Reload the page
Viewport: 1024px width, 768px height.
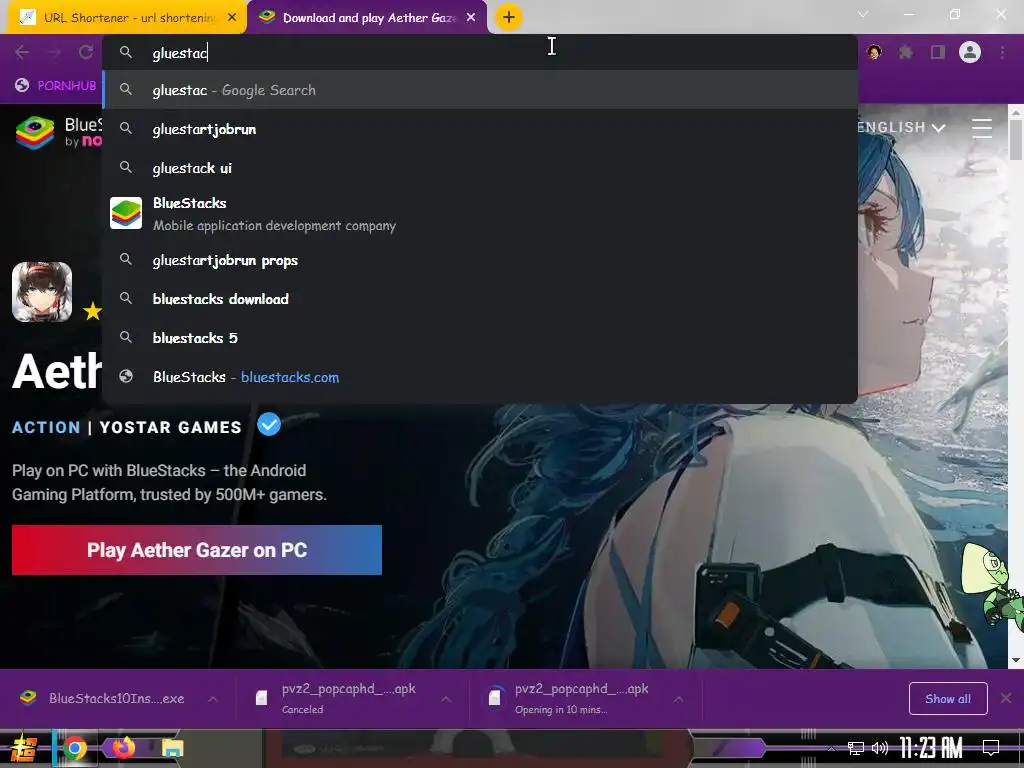coord(86,52)
